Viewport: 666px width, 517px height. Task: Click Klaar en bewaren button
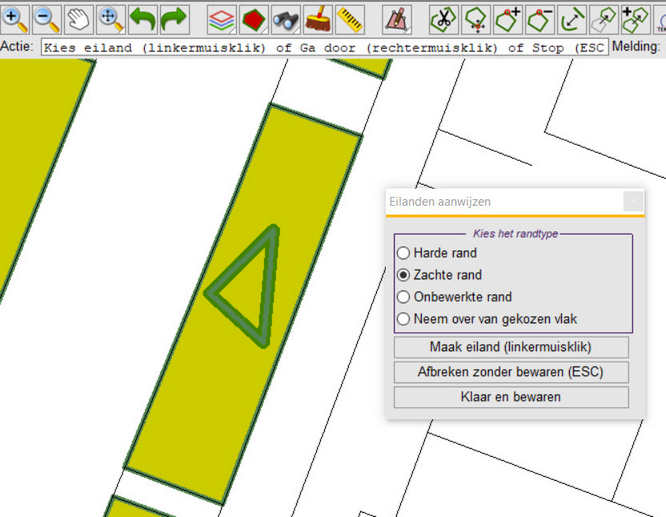point(511,397)
